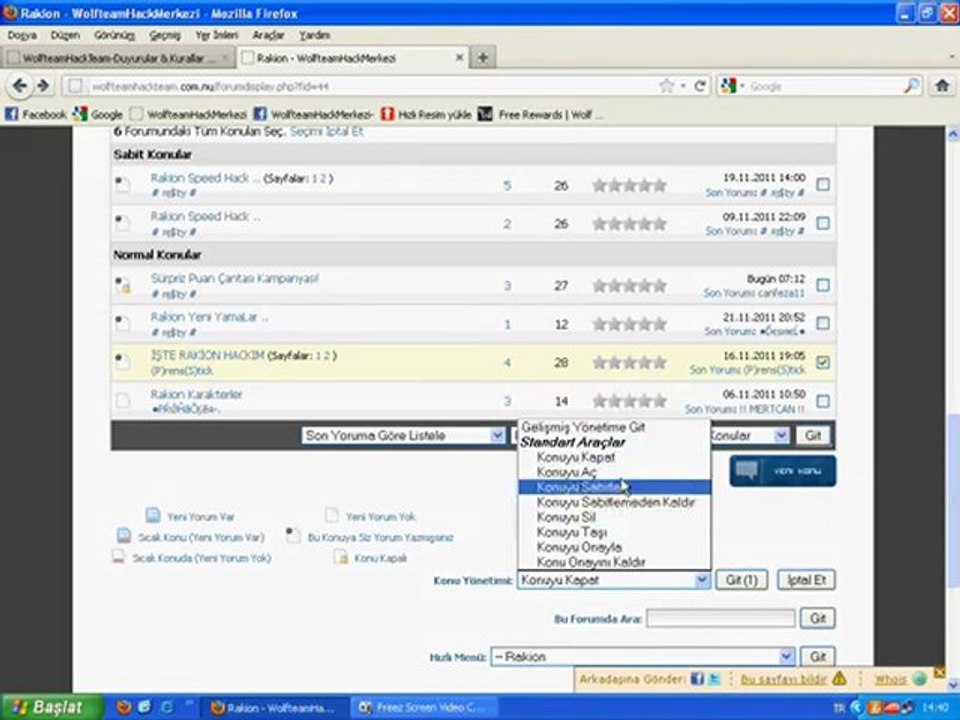
Task: Tick checkbox for Sürpriz Puan Çantası Kampanyası
Action: tap(823, 285)
